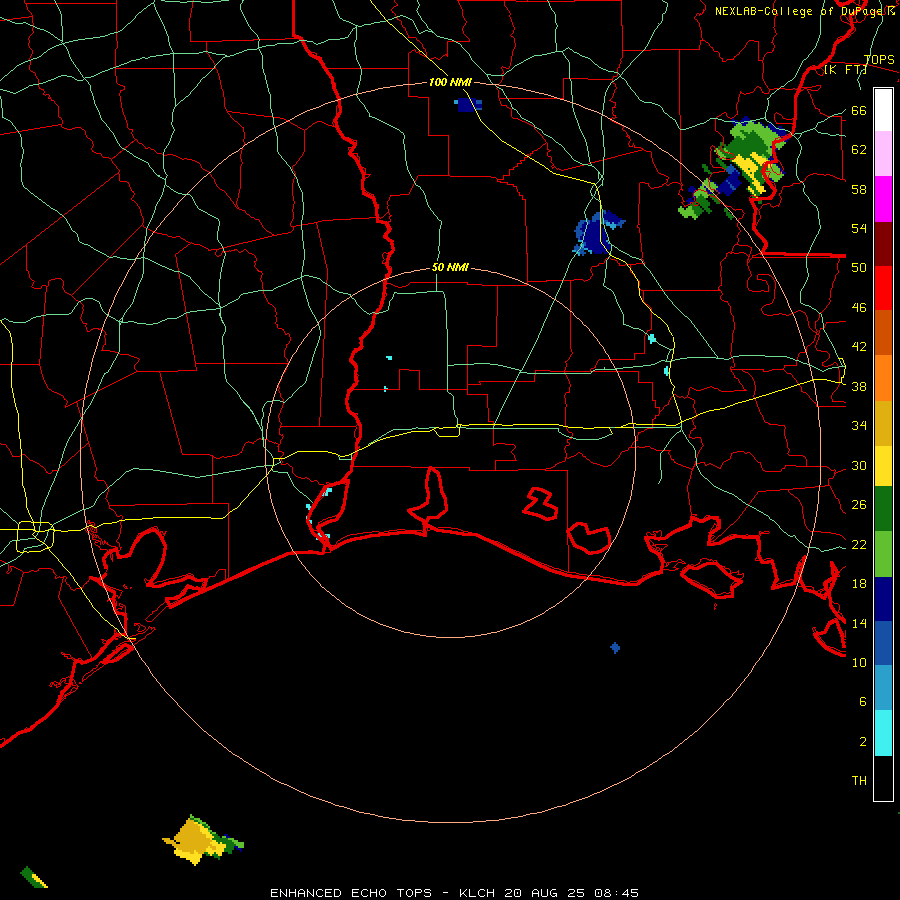This screenshot has width=900, height=900.
Task: Select the bright red legend swatch
Action: click(x=883, y=288)
